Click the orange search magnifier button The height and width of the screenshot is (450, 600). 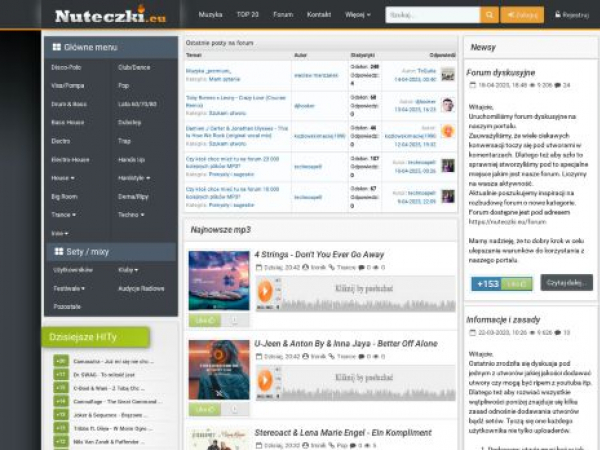(x=489, y=15)
